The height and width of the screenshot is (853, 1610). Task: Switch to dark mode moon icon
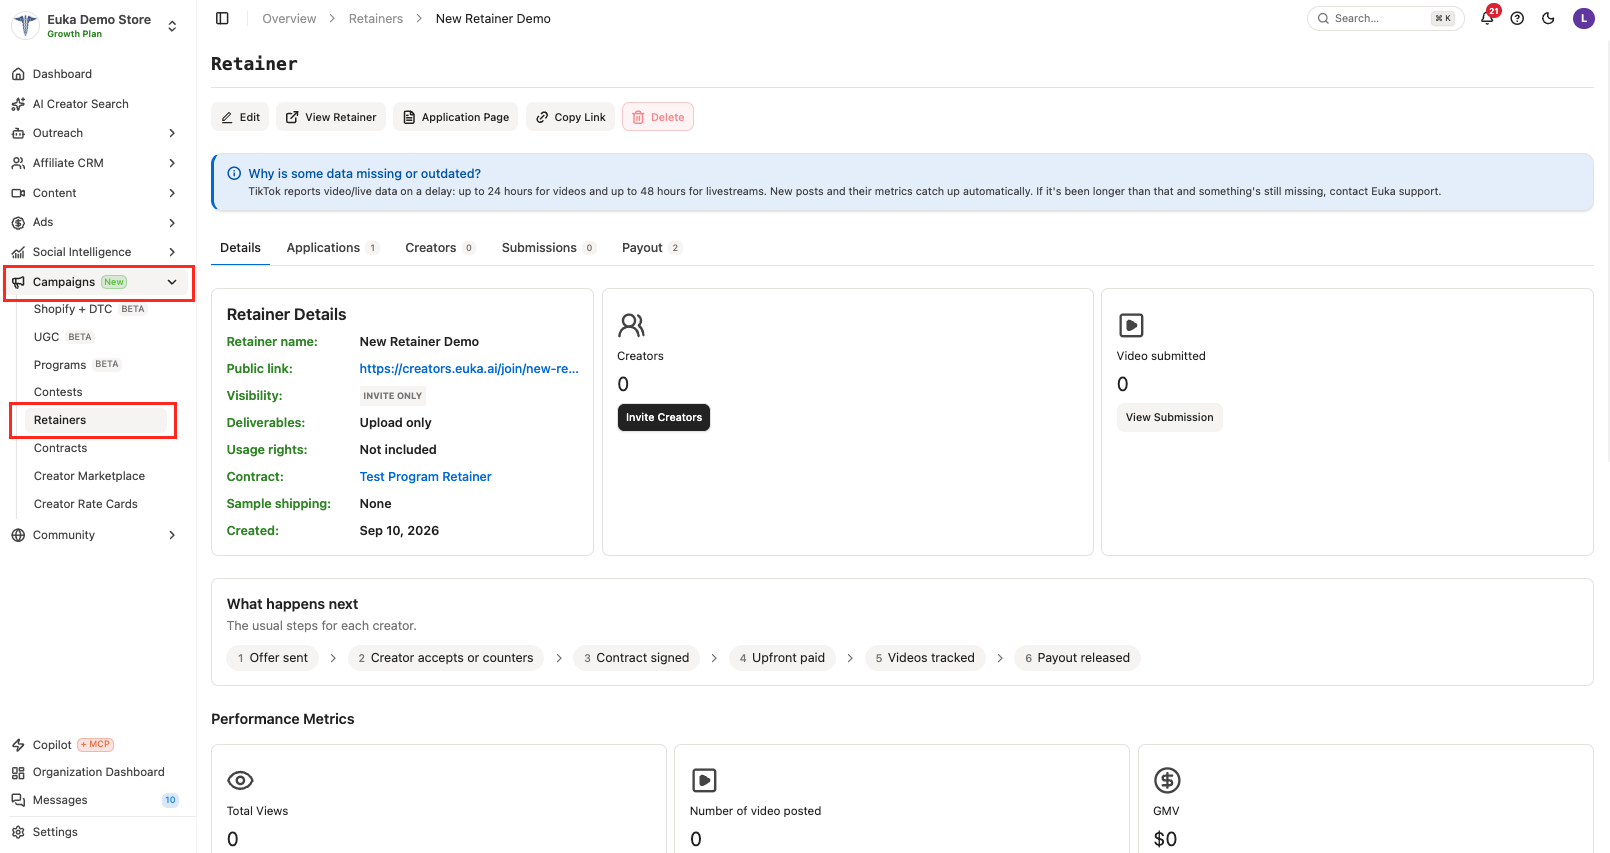point(1548,18)
